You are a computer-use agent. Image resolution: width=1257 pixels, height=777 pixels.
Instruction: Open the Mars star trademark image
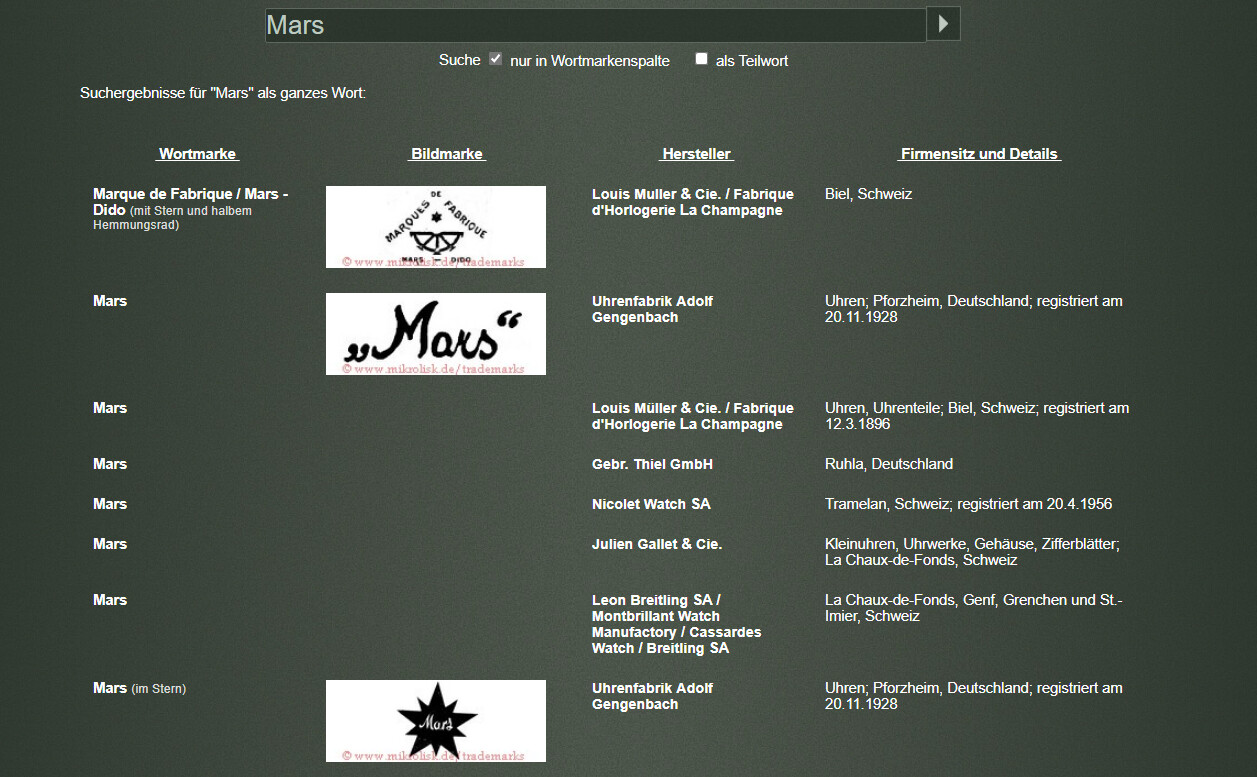point(436,721)
